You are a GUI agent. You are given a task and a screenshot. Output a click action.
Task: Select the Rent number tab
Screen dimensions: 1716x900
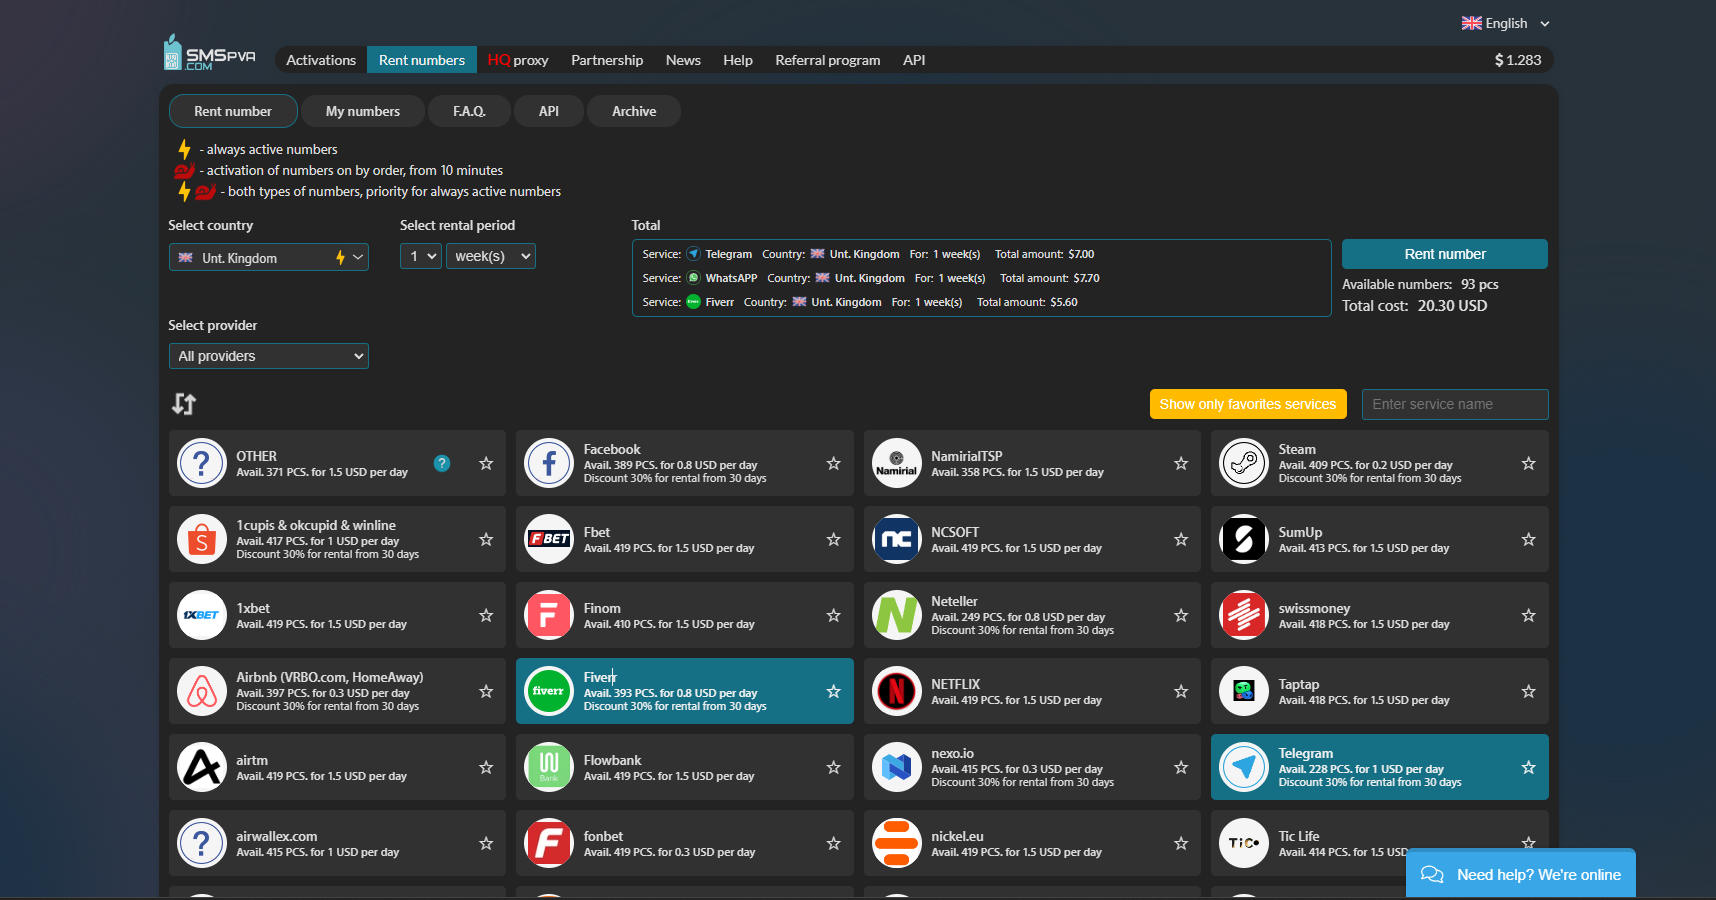(233, 111)
